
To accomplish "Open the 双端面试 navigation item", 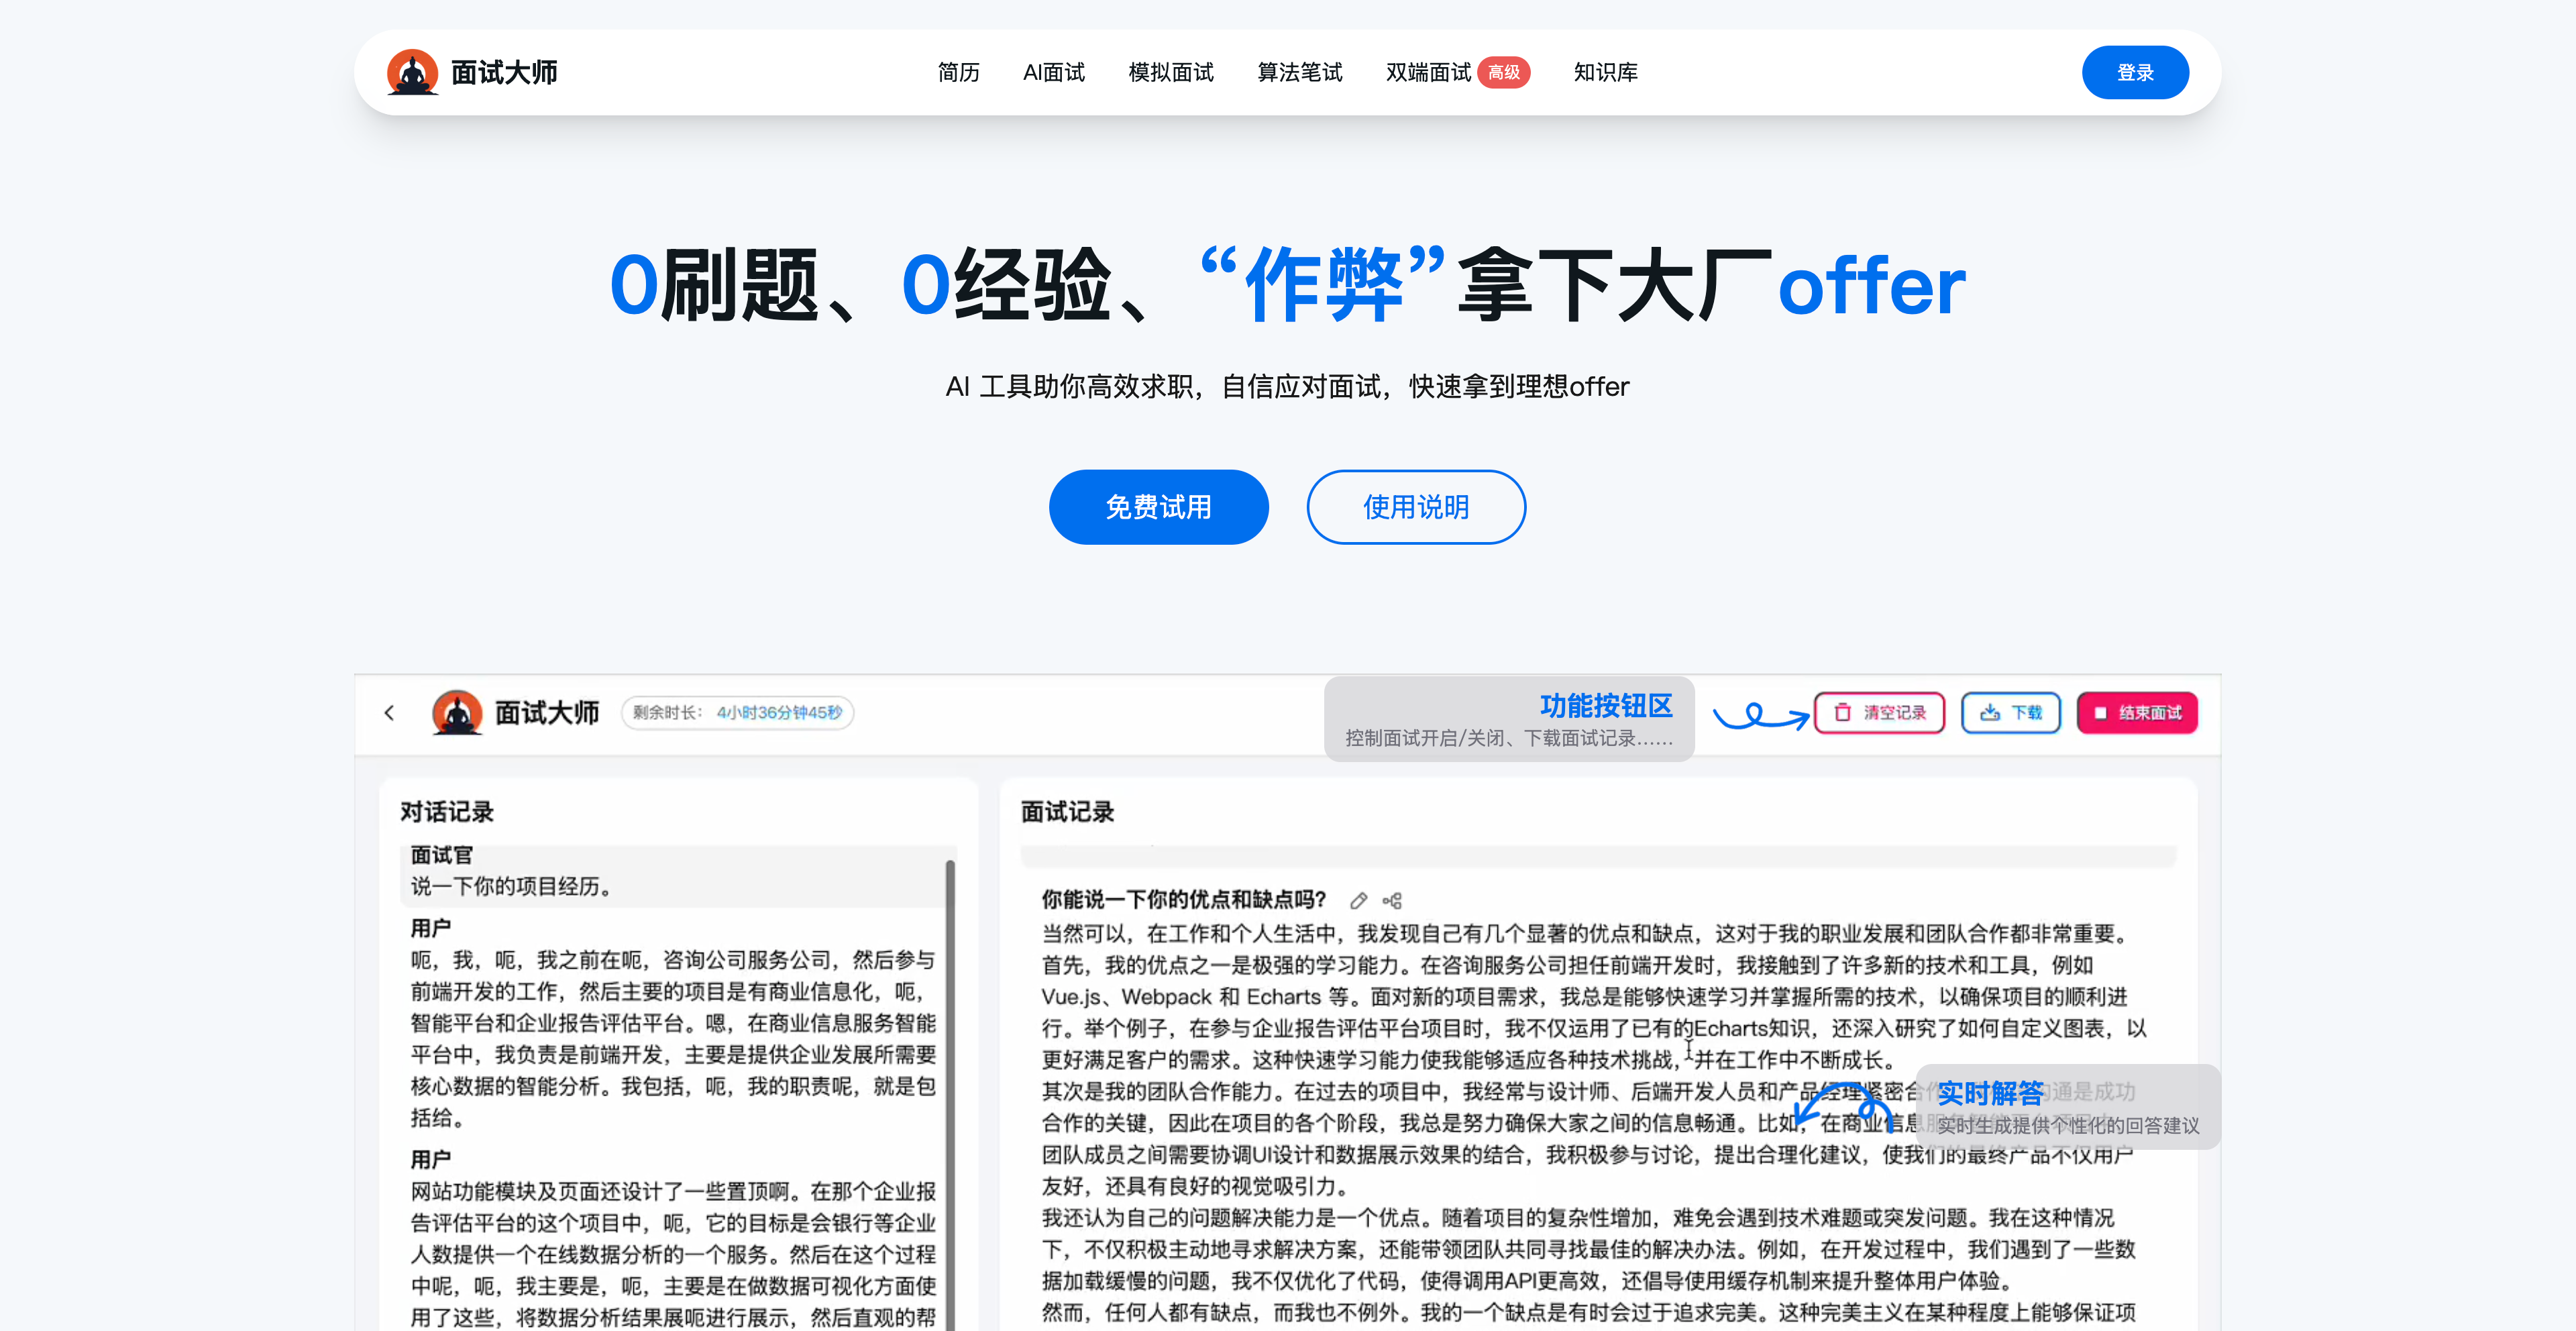I will tap(1427, 72).
